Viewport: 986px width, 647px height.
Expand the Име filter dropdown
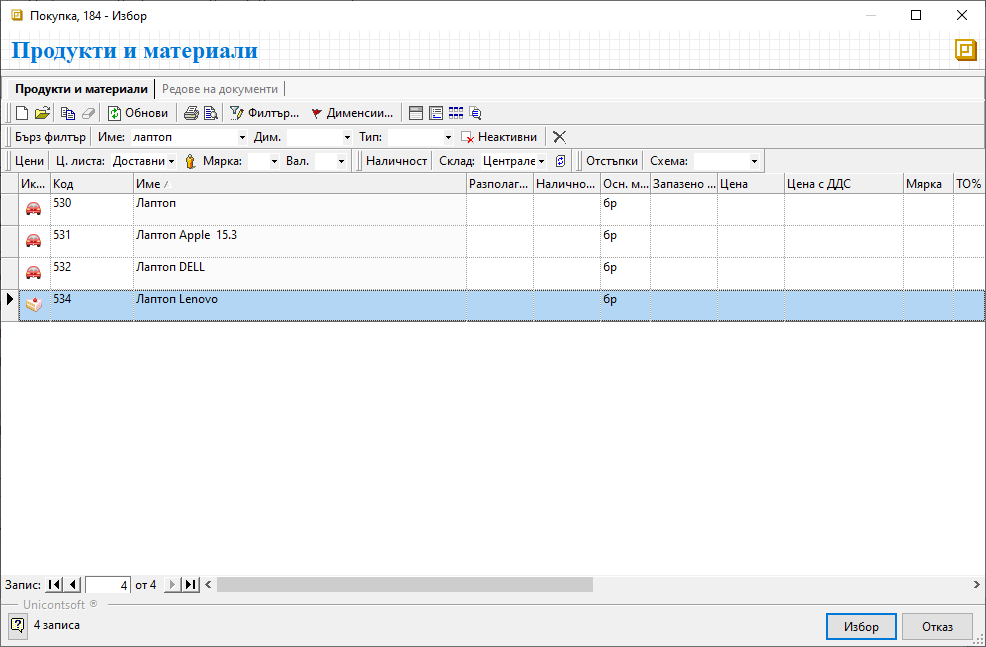coord(242,137)
